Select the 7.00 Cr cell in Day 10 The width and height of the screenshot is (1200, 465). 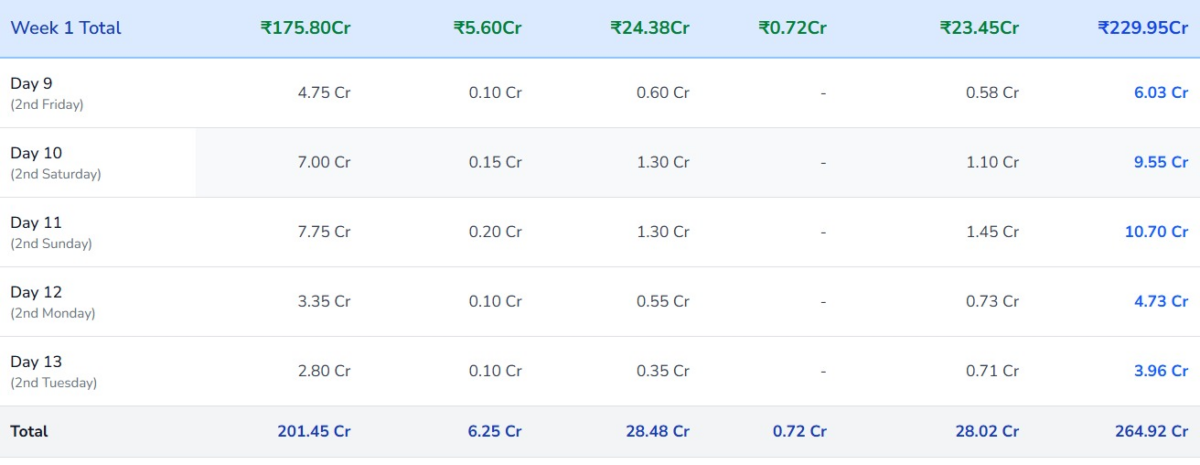pyautogui.click(x=324, y=162)
